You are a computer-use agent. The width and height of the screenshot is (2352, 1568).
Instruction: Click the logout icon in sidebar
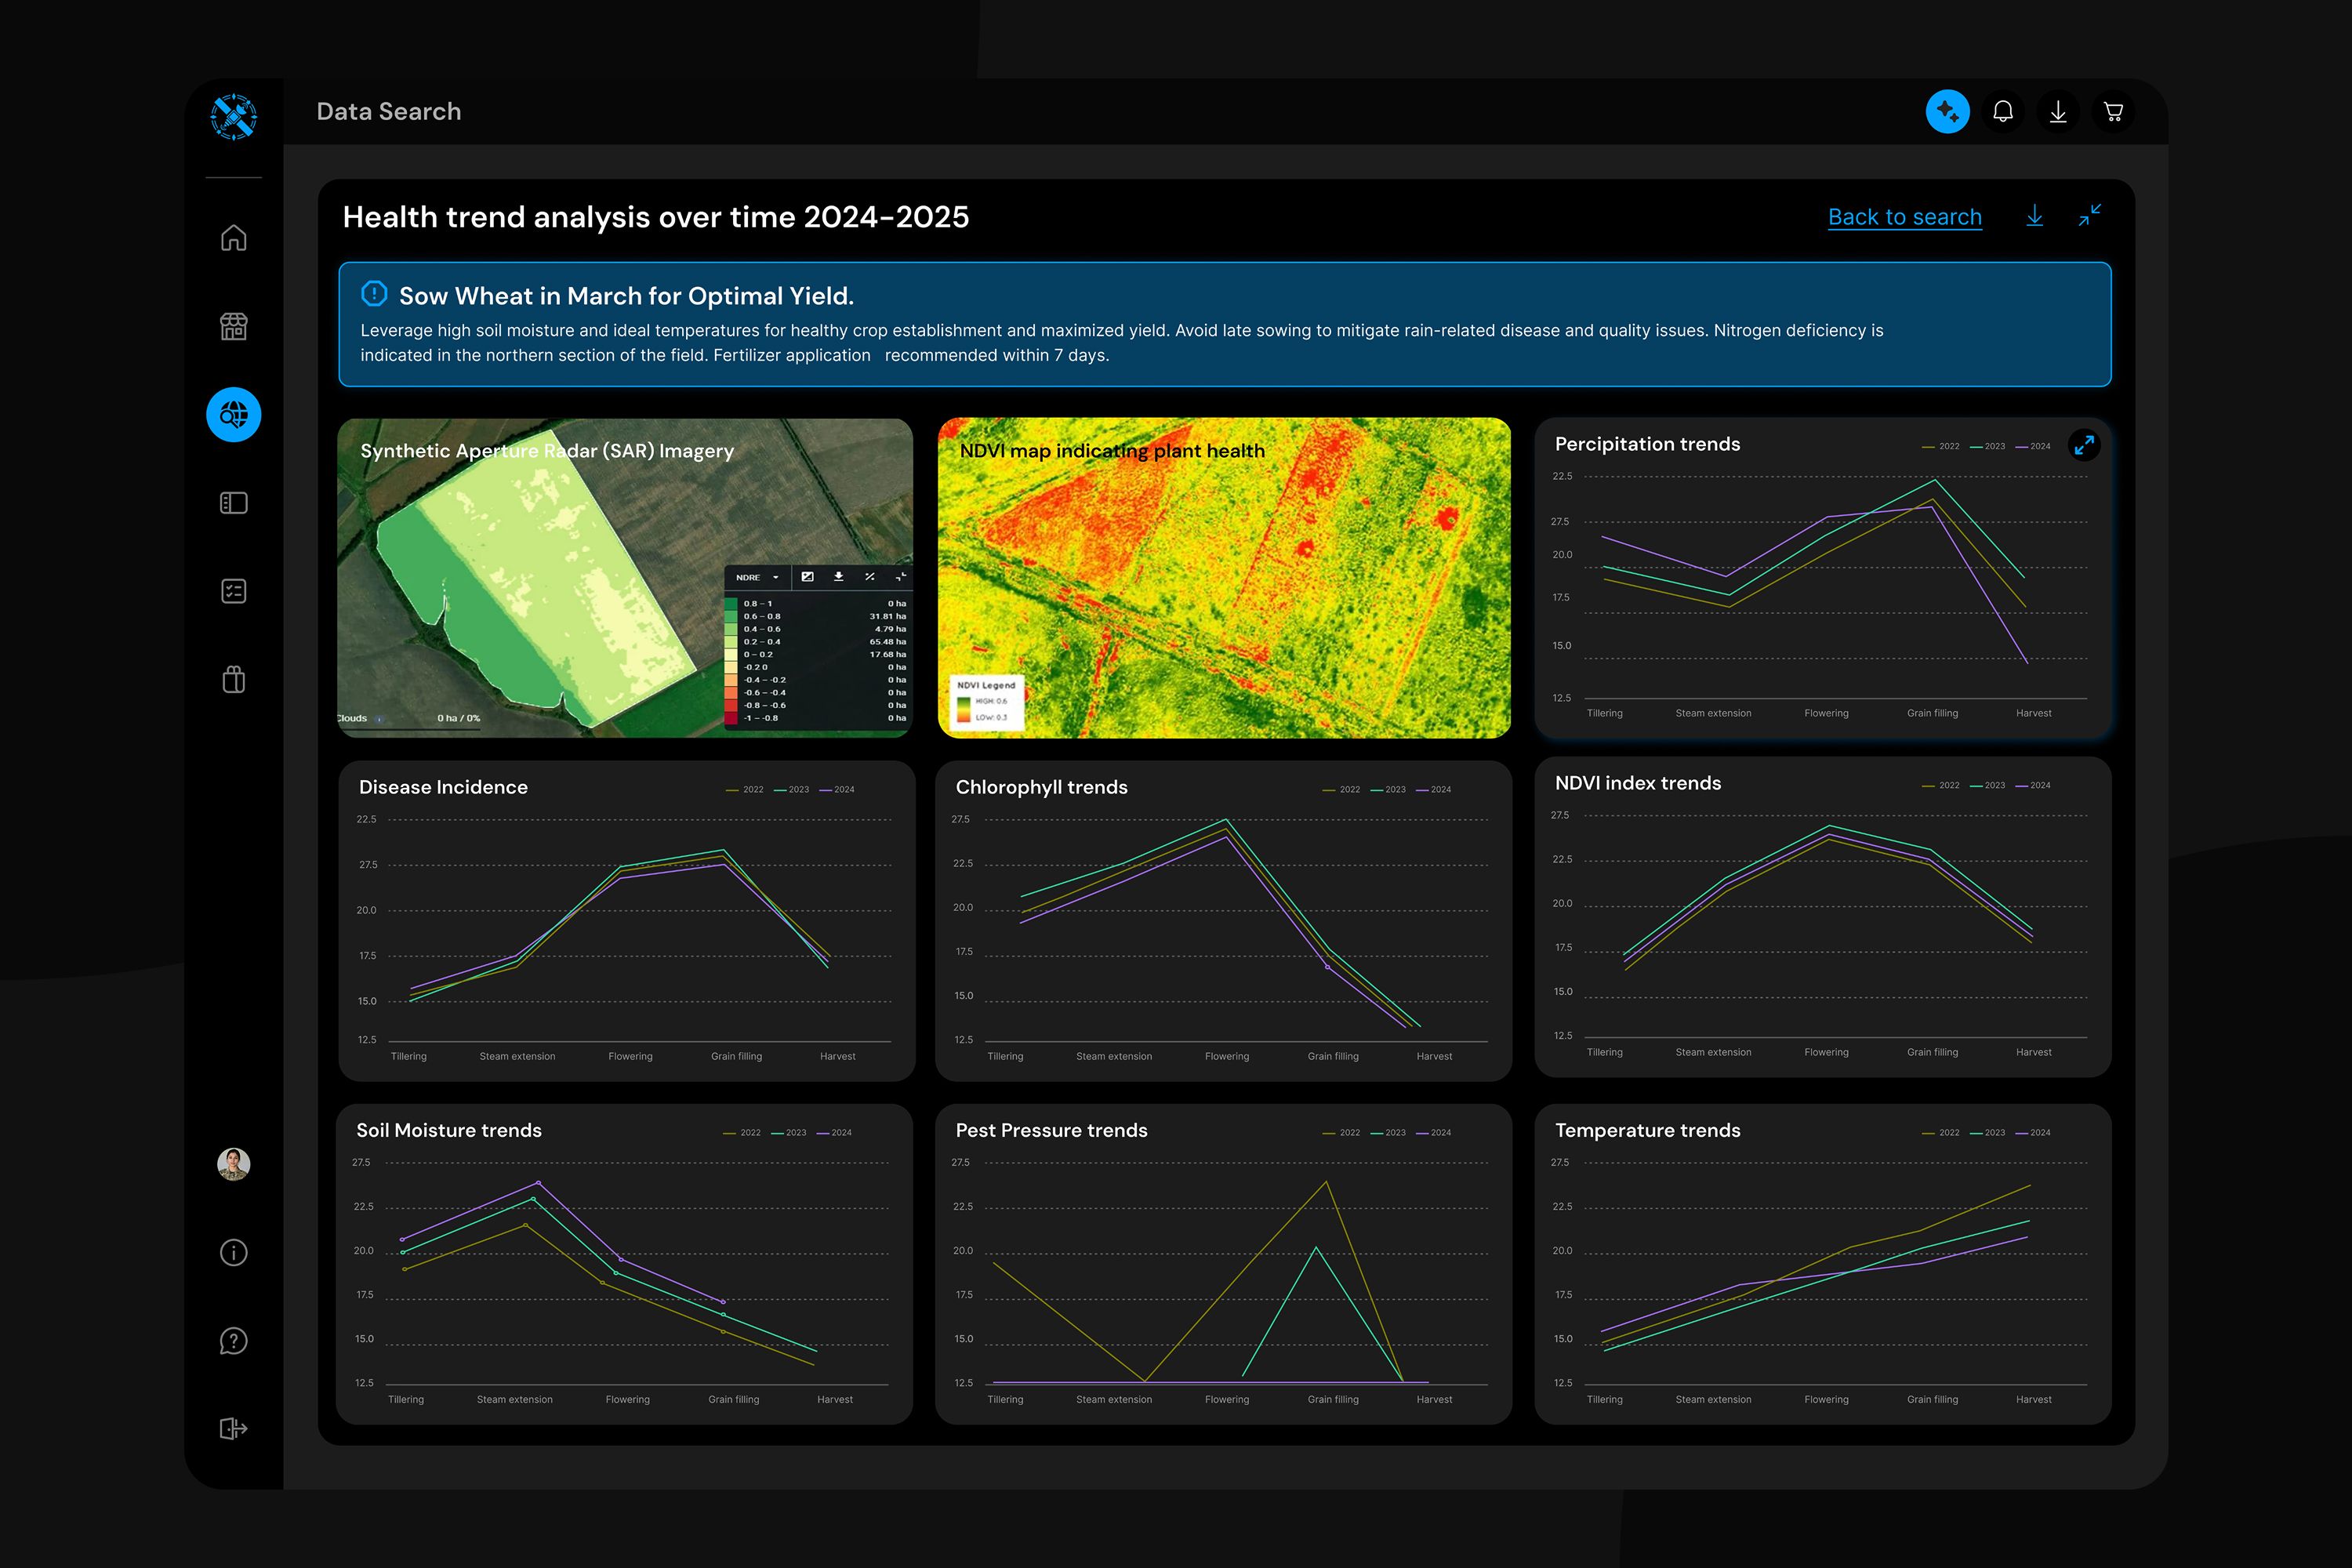(233, 1428)
